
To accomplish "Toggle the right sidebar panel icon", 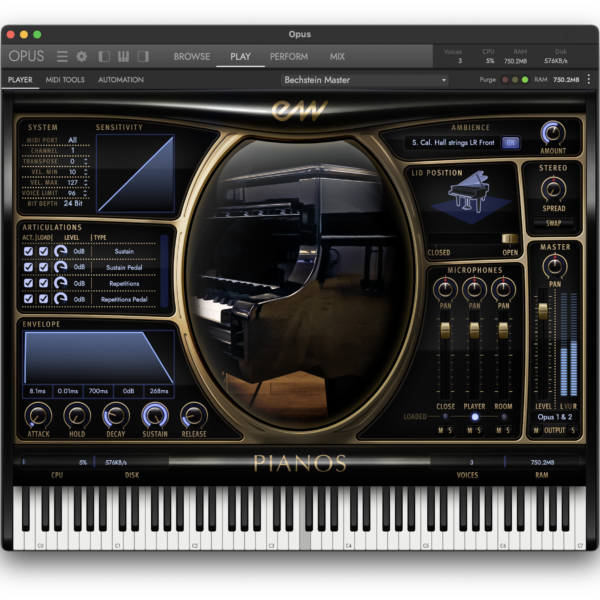I will click(x=143, y=57).
